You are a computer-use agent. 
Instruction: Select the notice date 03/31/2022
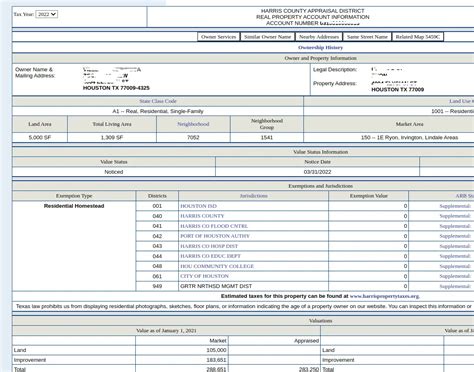[317, 172]
